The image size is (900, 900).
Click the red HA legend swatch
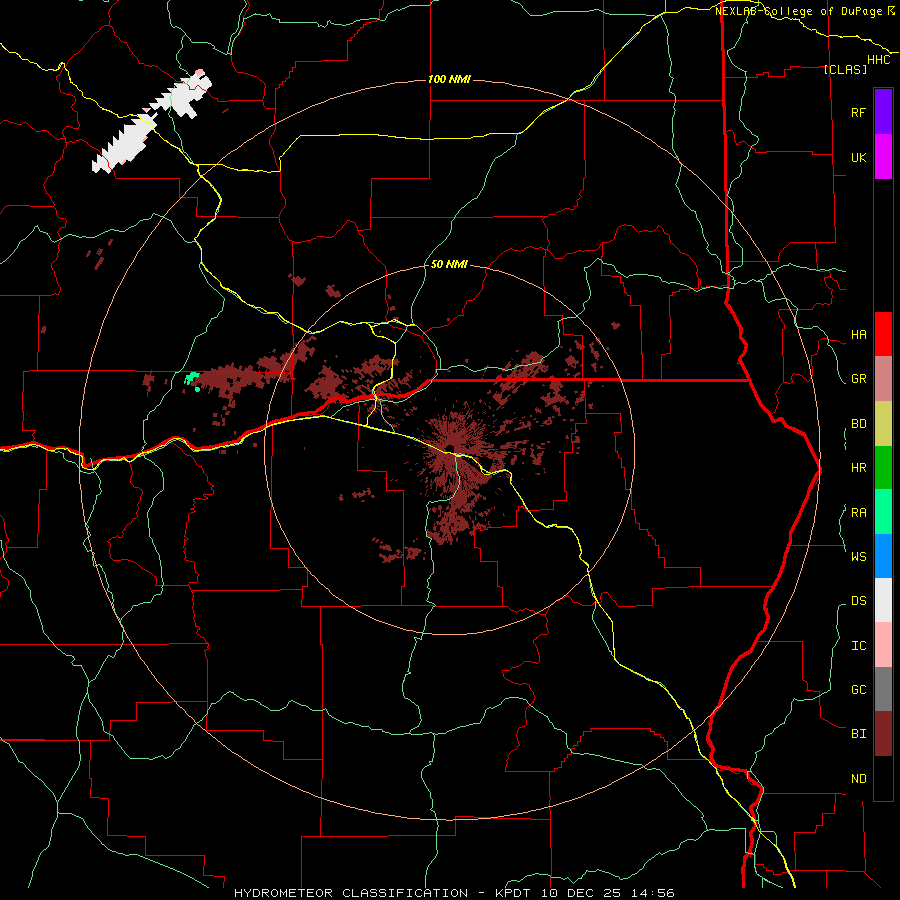[x=883, y=334]
